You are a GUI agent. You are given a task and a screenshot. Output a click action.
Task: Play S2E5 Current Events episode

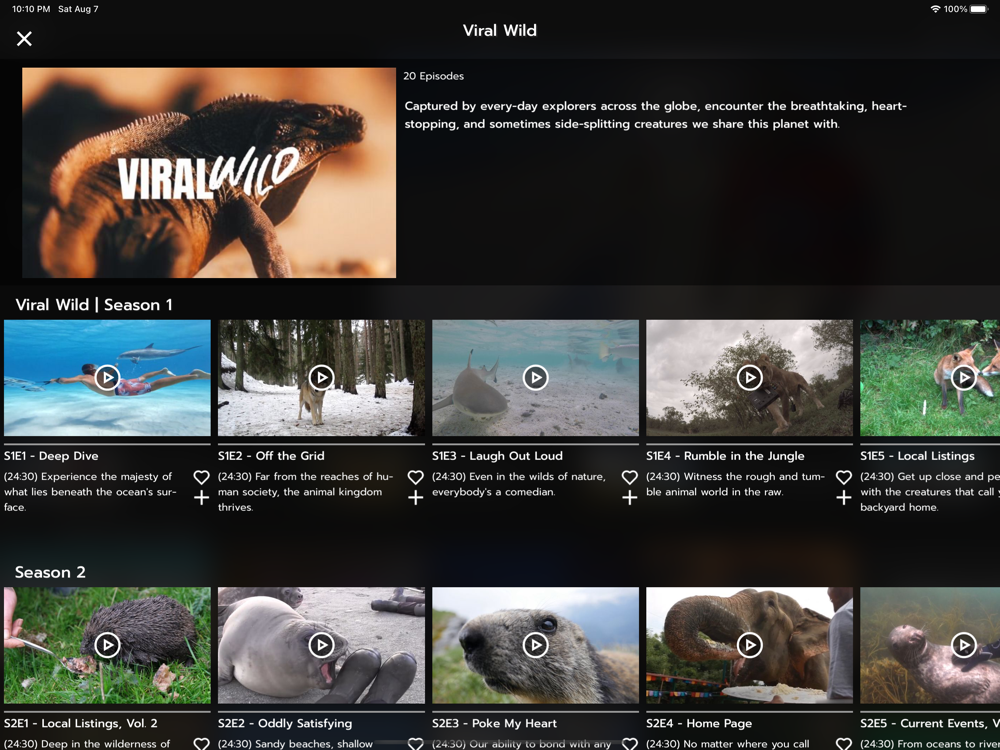click(964, 645)
